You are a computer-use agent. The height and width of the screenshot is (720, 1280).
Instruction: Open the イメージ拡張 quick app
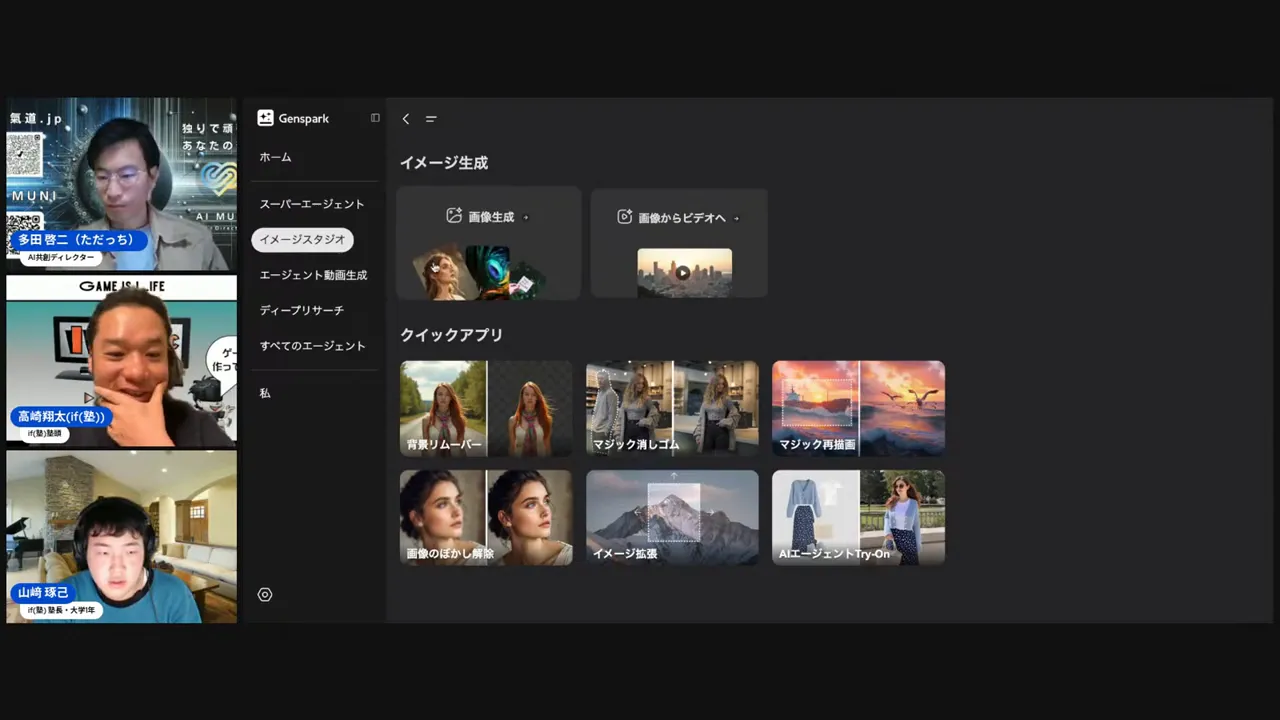click(x=672, y=517)
